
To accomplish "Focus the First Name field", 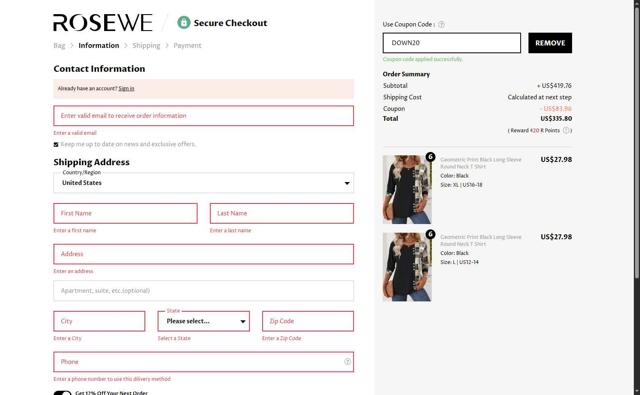I will (x=125, y=213).
